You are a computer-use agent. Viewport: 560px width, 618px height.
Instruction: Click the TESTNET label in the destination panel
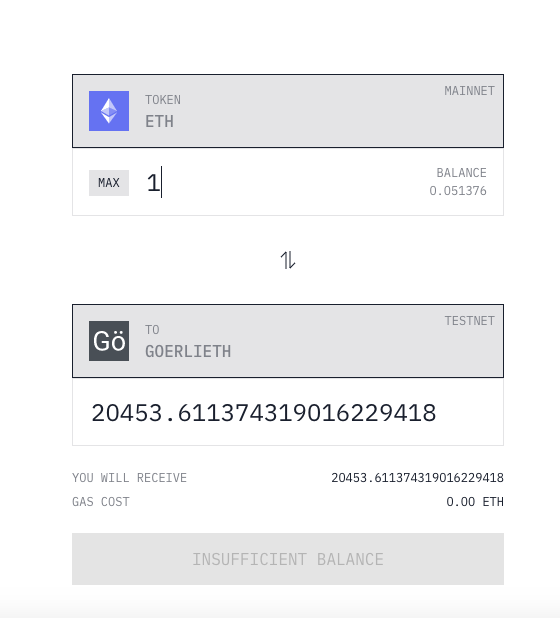469,321
